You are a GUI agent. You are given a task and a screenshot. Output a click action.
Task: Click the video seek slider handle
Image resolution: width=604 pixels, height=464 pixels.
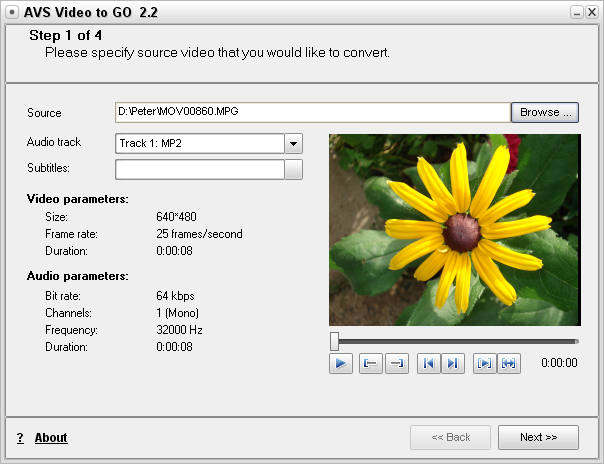334,341
